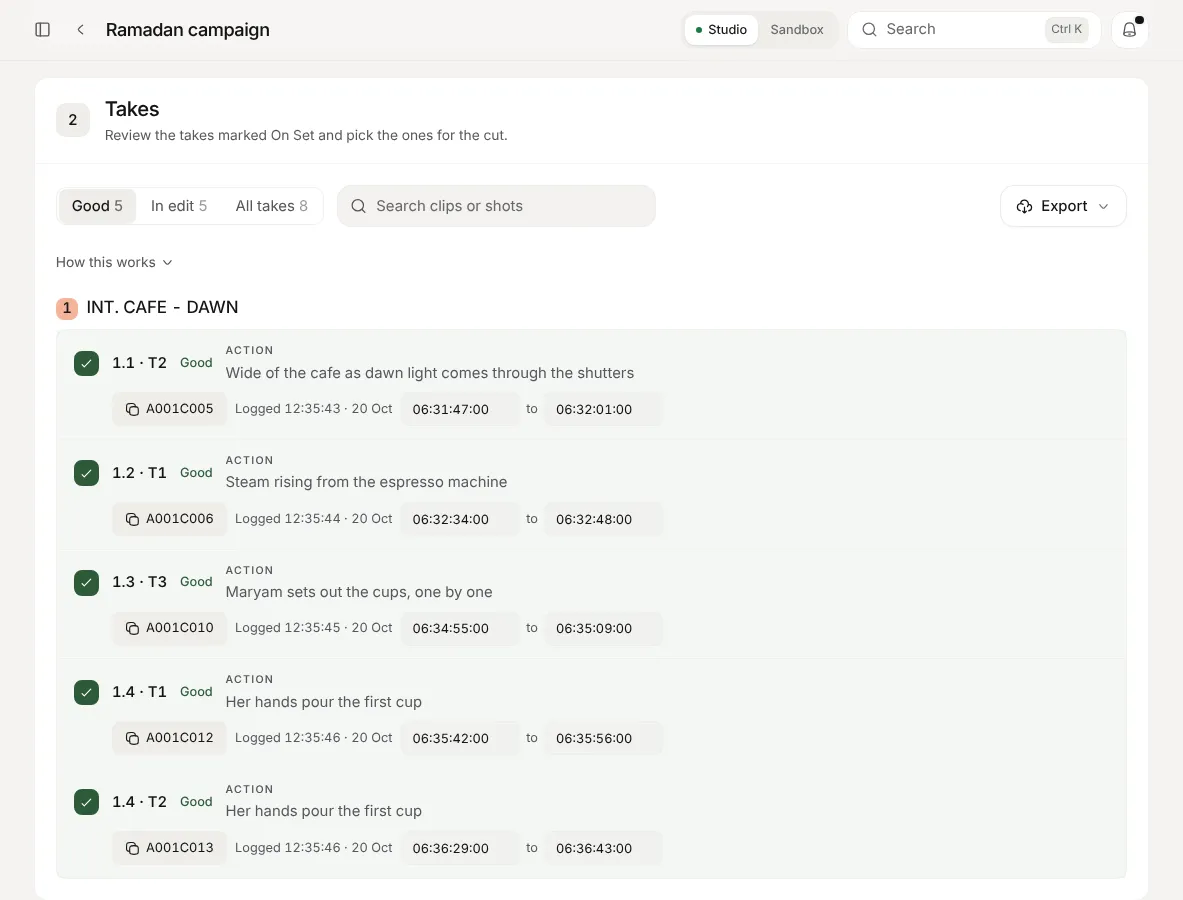This screenshot has width=1183, height=900.
Task: Select the All takes tab
Action: [272, 206]
